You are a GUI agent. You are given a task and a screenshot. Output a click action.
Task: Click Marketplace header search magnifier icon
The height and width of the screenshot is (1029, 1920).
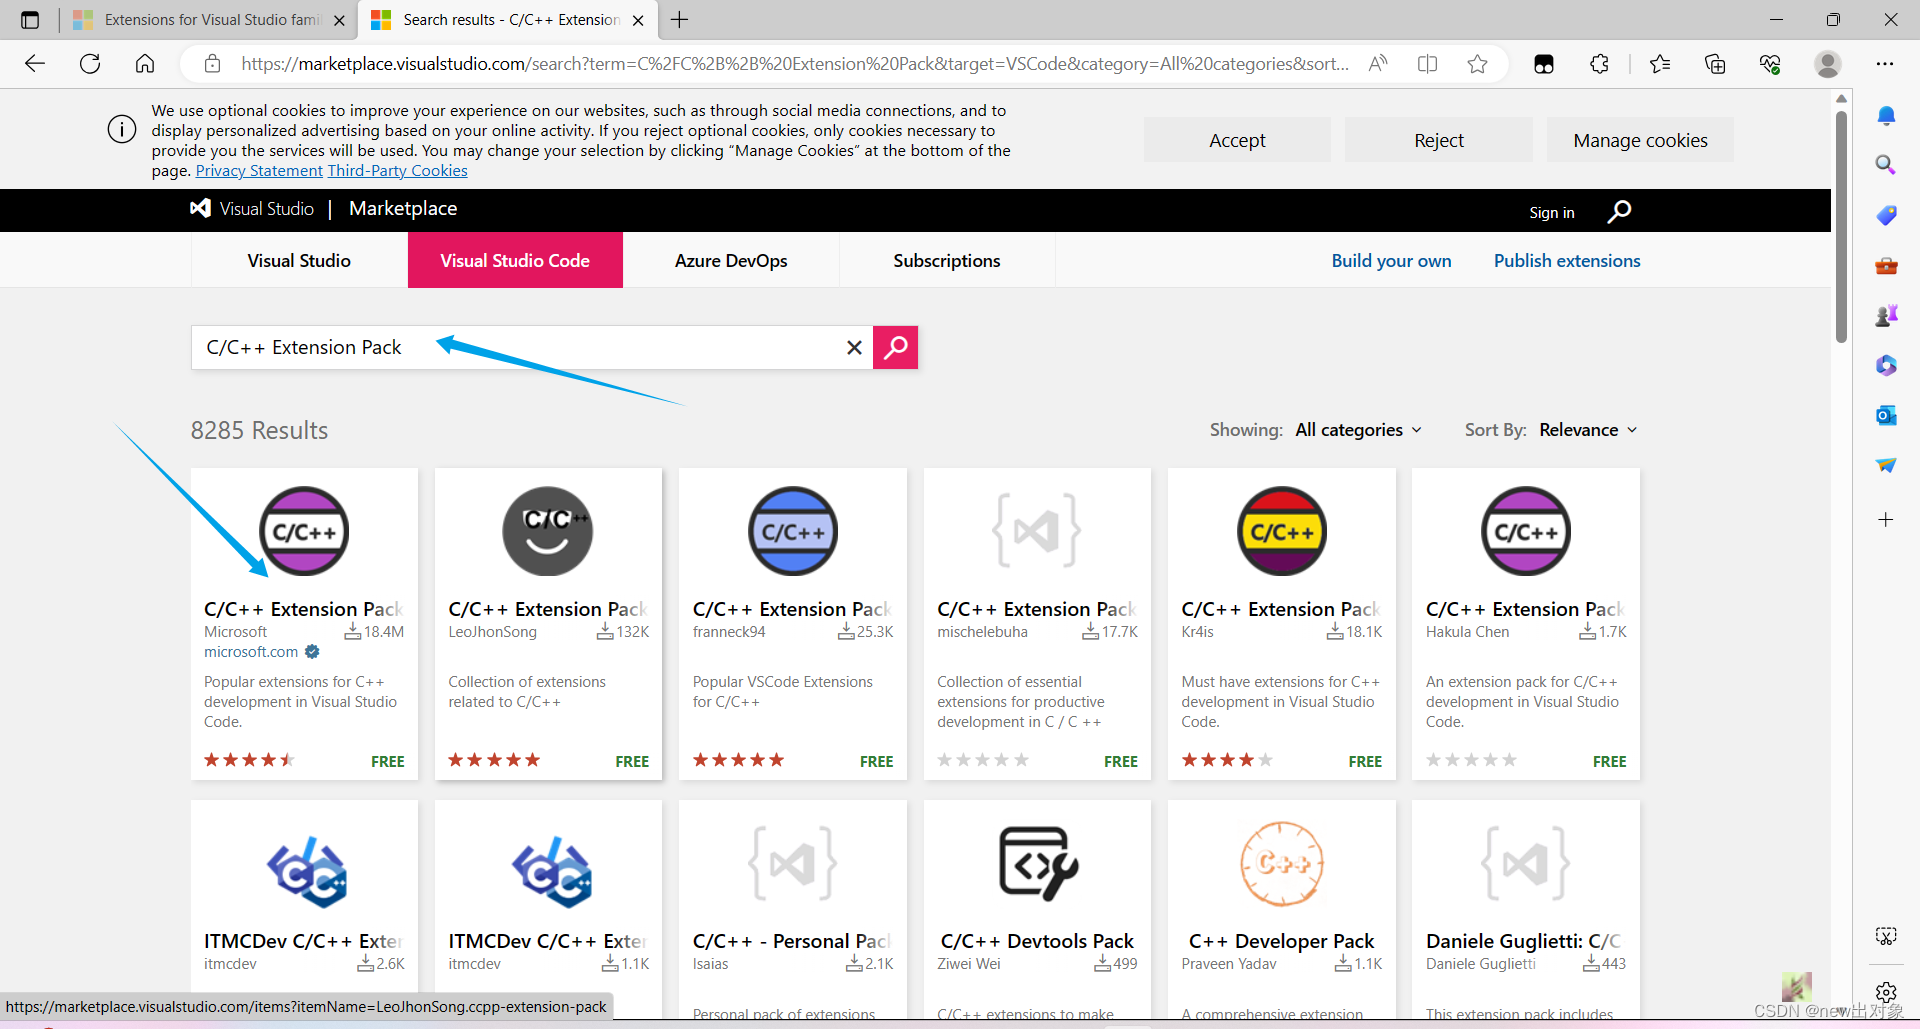tap(1619, 211)
